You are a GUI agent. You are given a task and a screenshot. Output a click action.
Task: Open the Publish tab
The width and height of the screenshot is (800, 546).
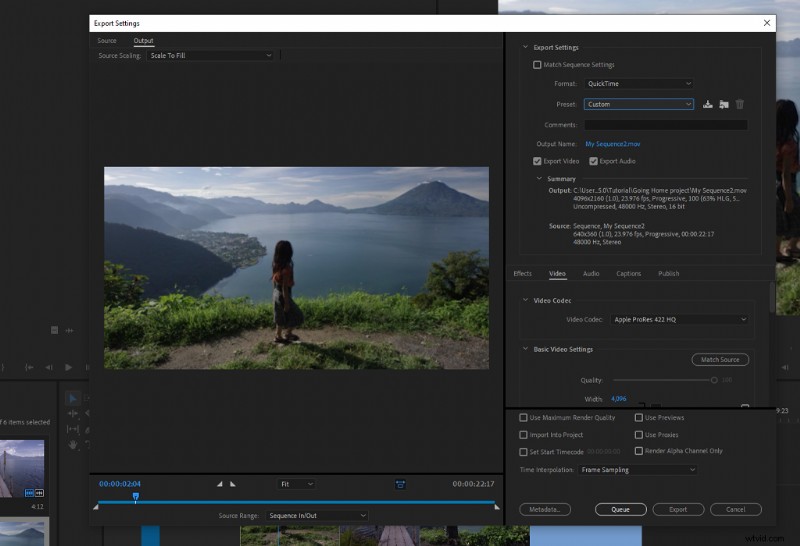668,274
